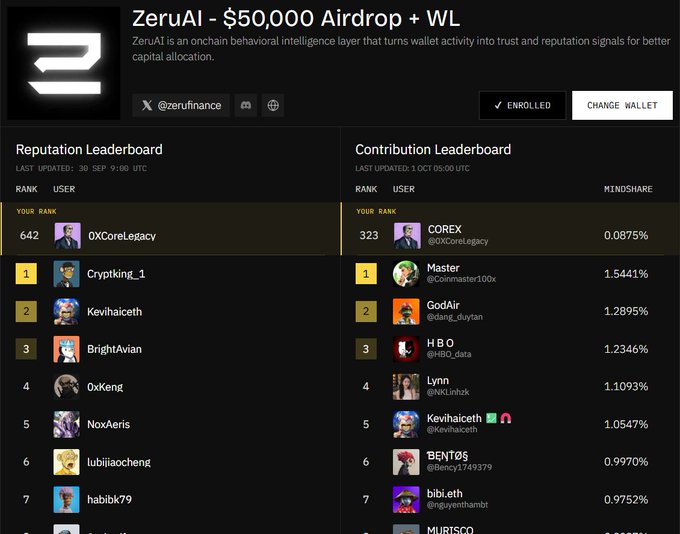Click rank 3 badge in Reputation Leaderboard
Image resolution: width=680 pixels, height=534 pixels.
pos(26,349)
